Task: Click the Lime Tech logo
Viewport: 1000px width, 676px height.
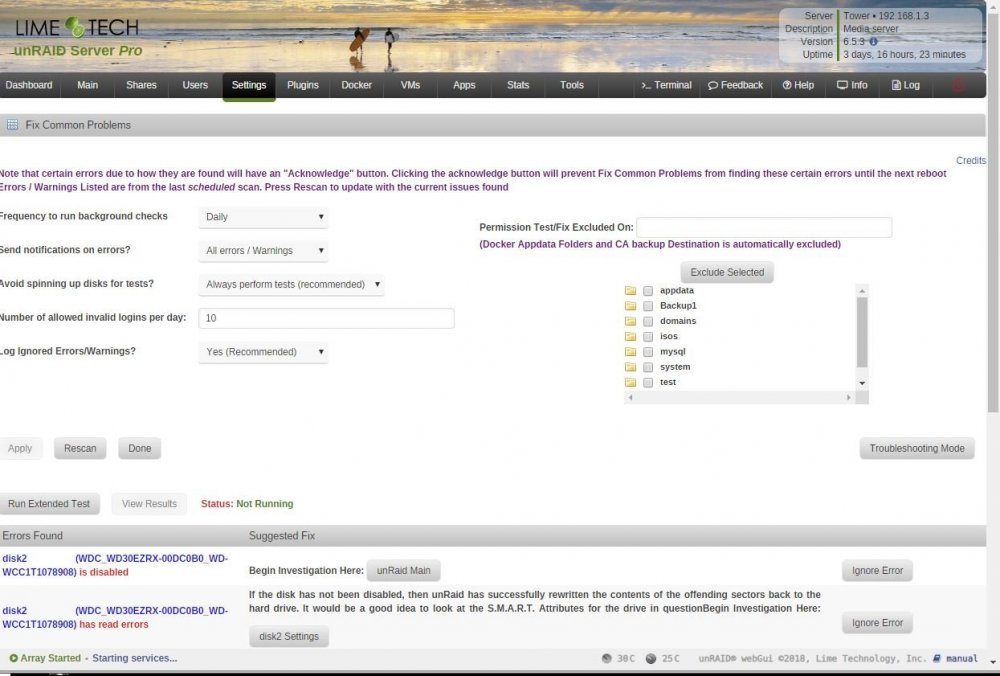Action: click(x=77, y=27)
